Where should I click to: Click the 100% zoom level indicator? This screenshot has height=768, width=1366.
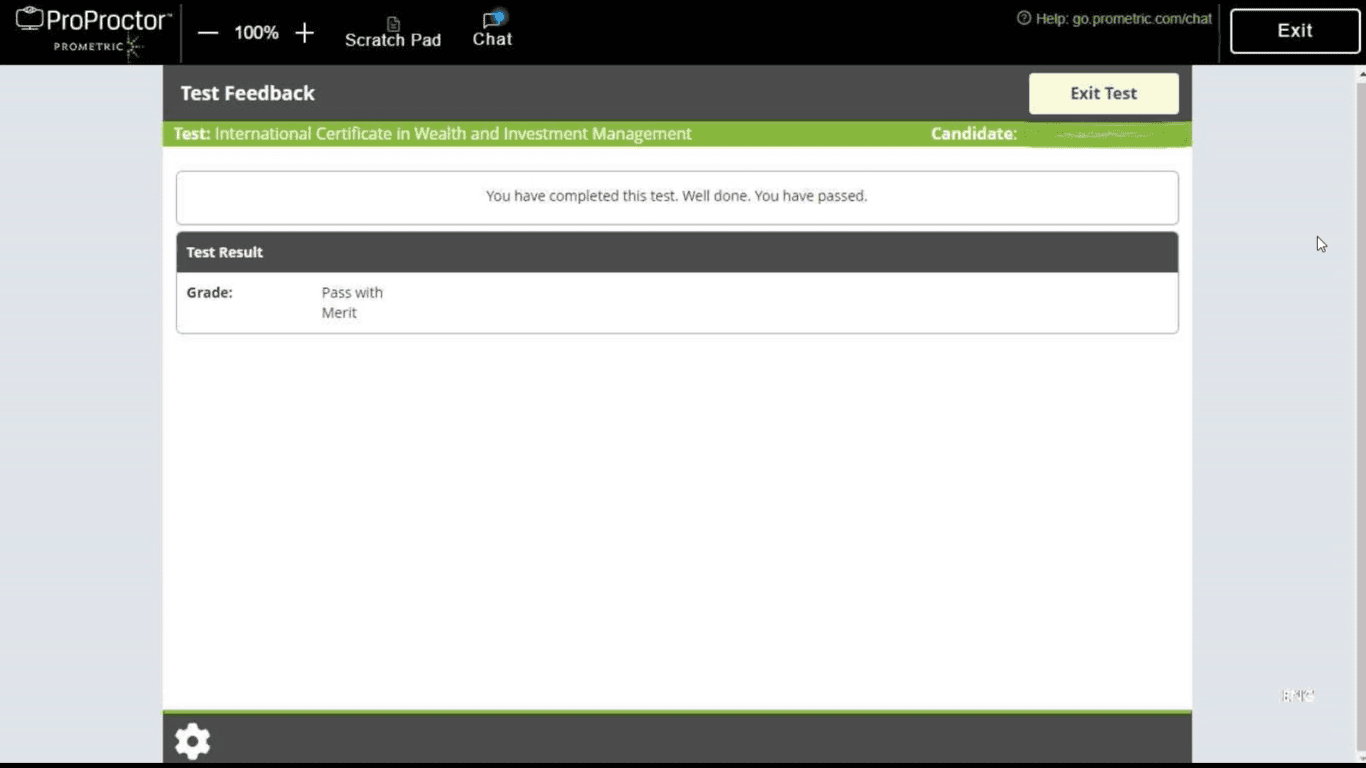pos(256,33)
